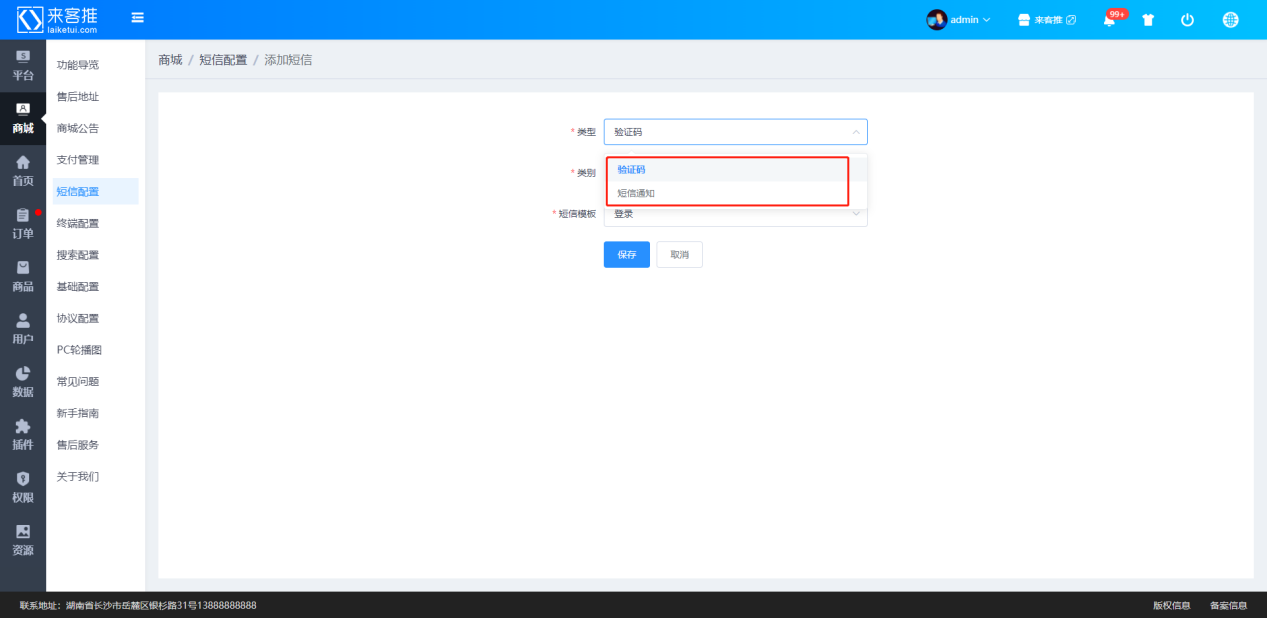Image resolution: width=1267 pixels, height=618 pixels.
Task: Go to 首页 in left rail
Action: 23,171
